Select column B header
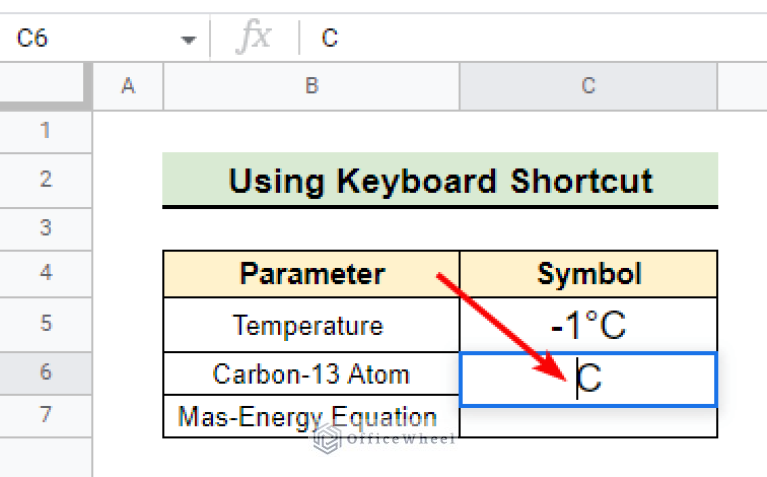The height and width of the screenshot is (477, 767). pos(312,86)
